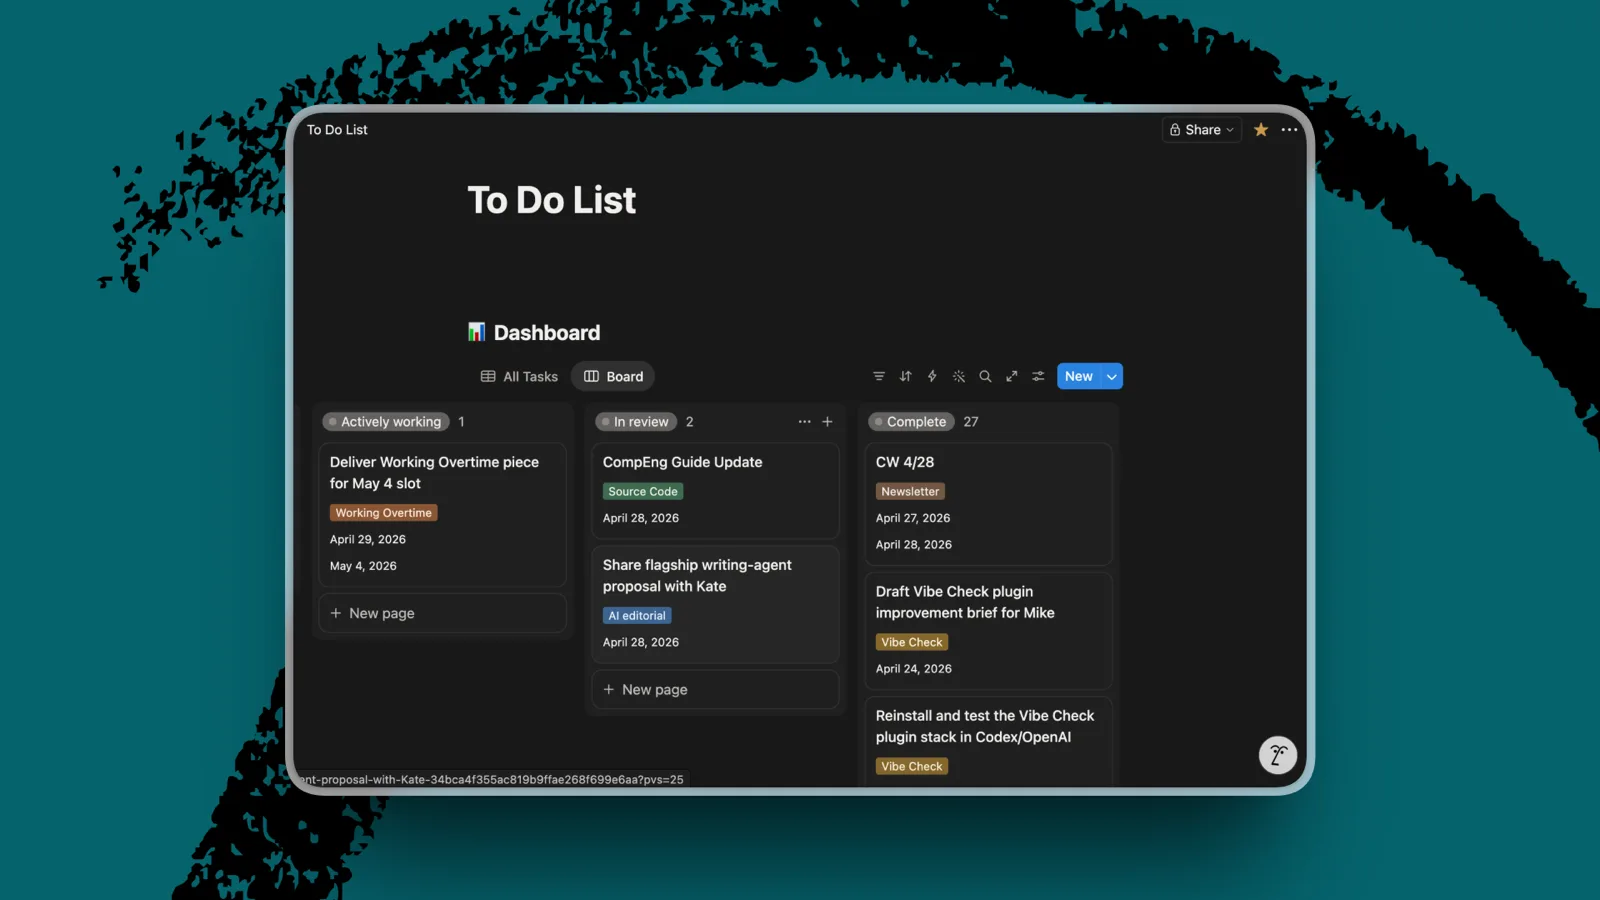Image resolution: width=1600 pixels, height=900 pixels.
Task: Click Vibe Check tag on Draft card
Action: (912, 642)
